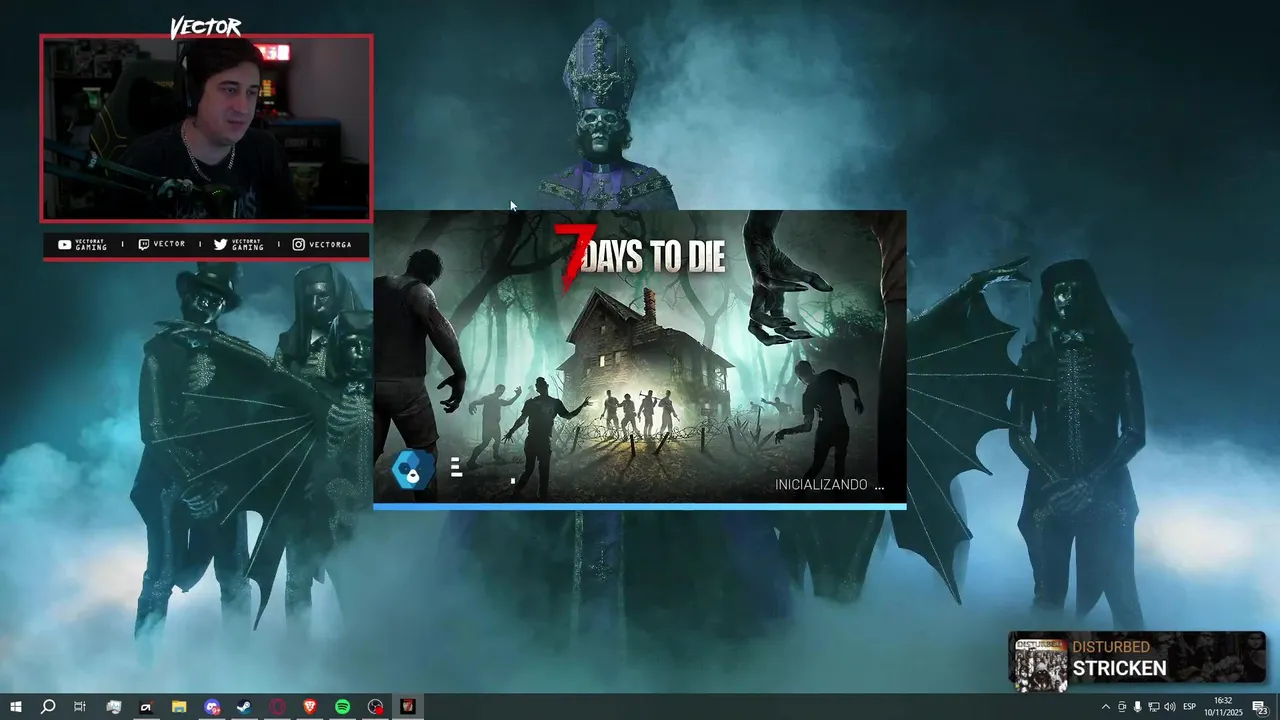Open Brave browser from taskbar
Viewport: 1280px width, 720px height.
(x=309, y=707)
